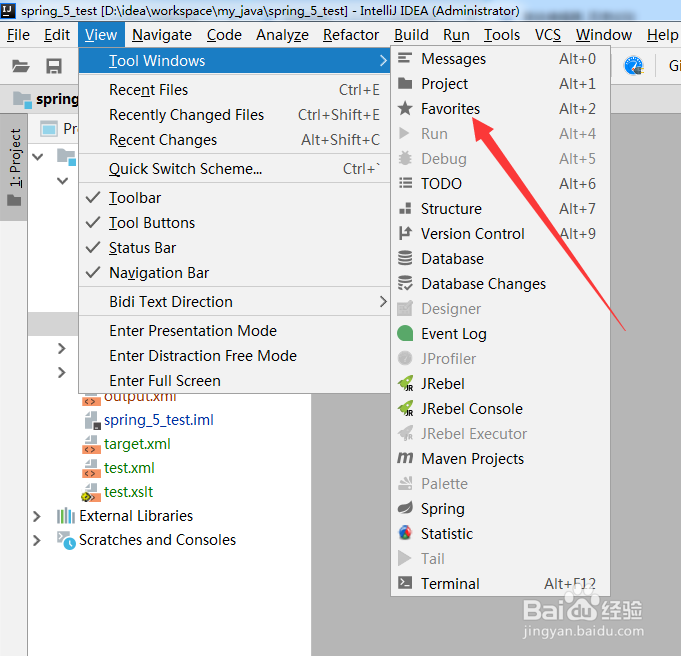The height and width of the screenshot is (656, 681).
Task: Toggle the Toolbar checkmark option
Action: [x=235, y=198]
